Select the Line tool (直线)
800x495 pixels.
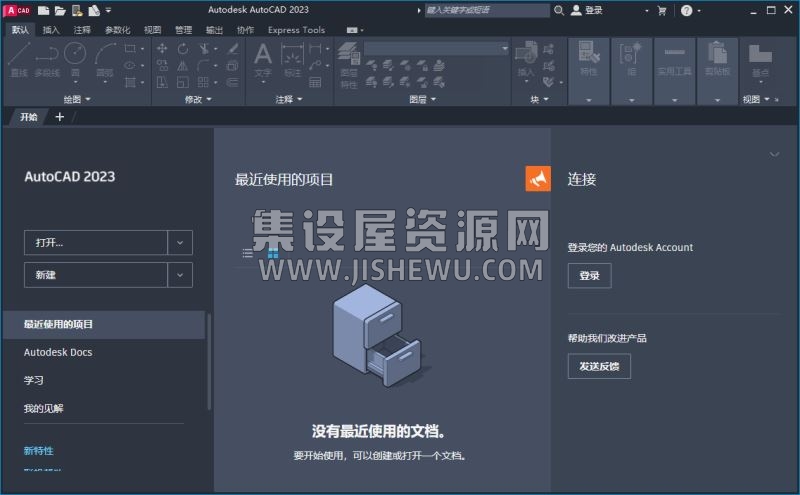pos(19,60)
